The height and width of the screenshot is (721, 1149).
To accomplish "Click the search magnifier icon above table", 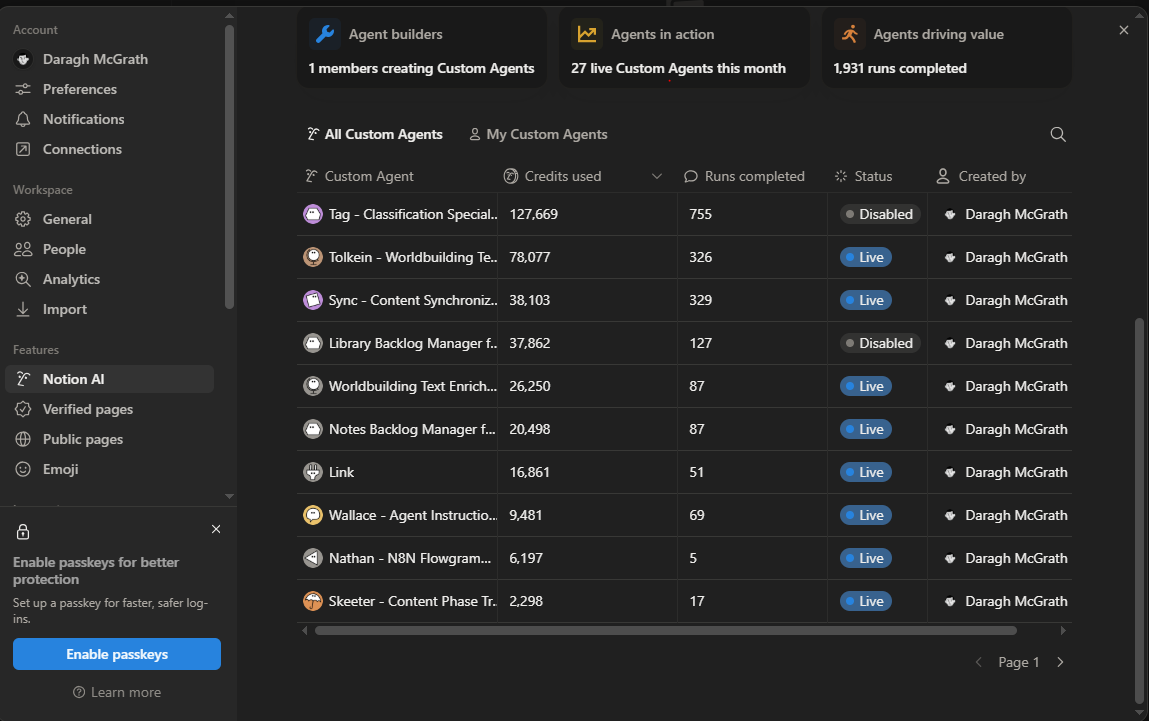I will pyautogui.click(x=1057, y=135).
